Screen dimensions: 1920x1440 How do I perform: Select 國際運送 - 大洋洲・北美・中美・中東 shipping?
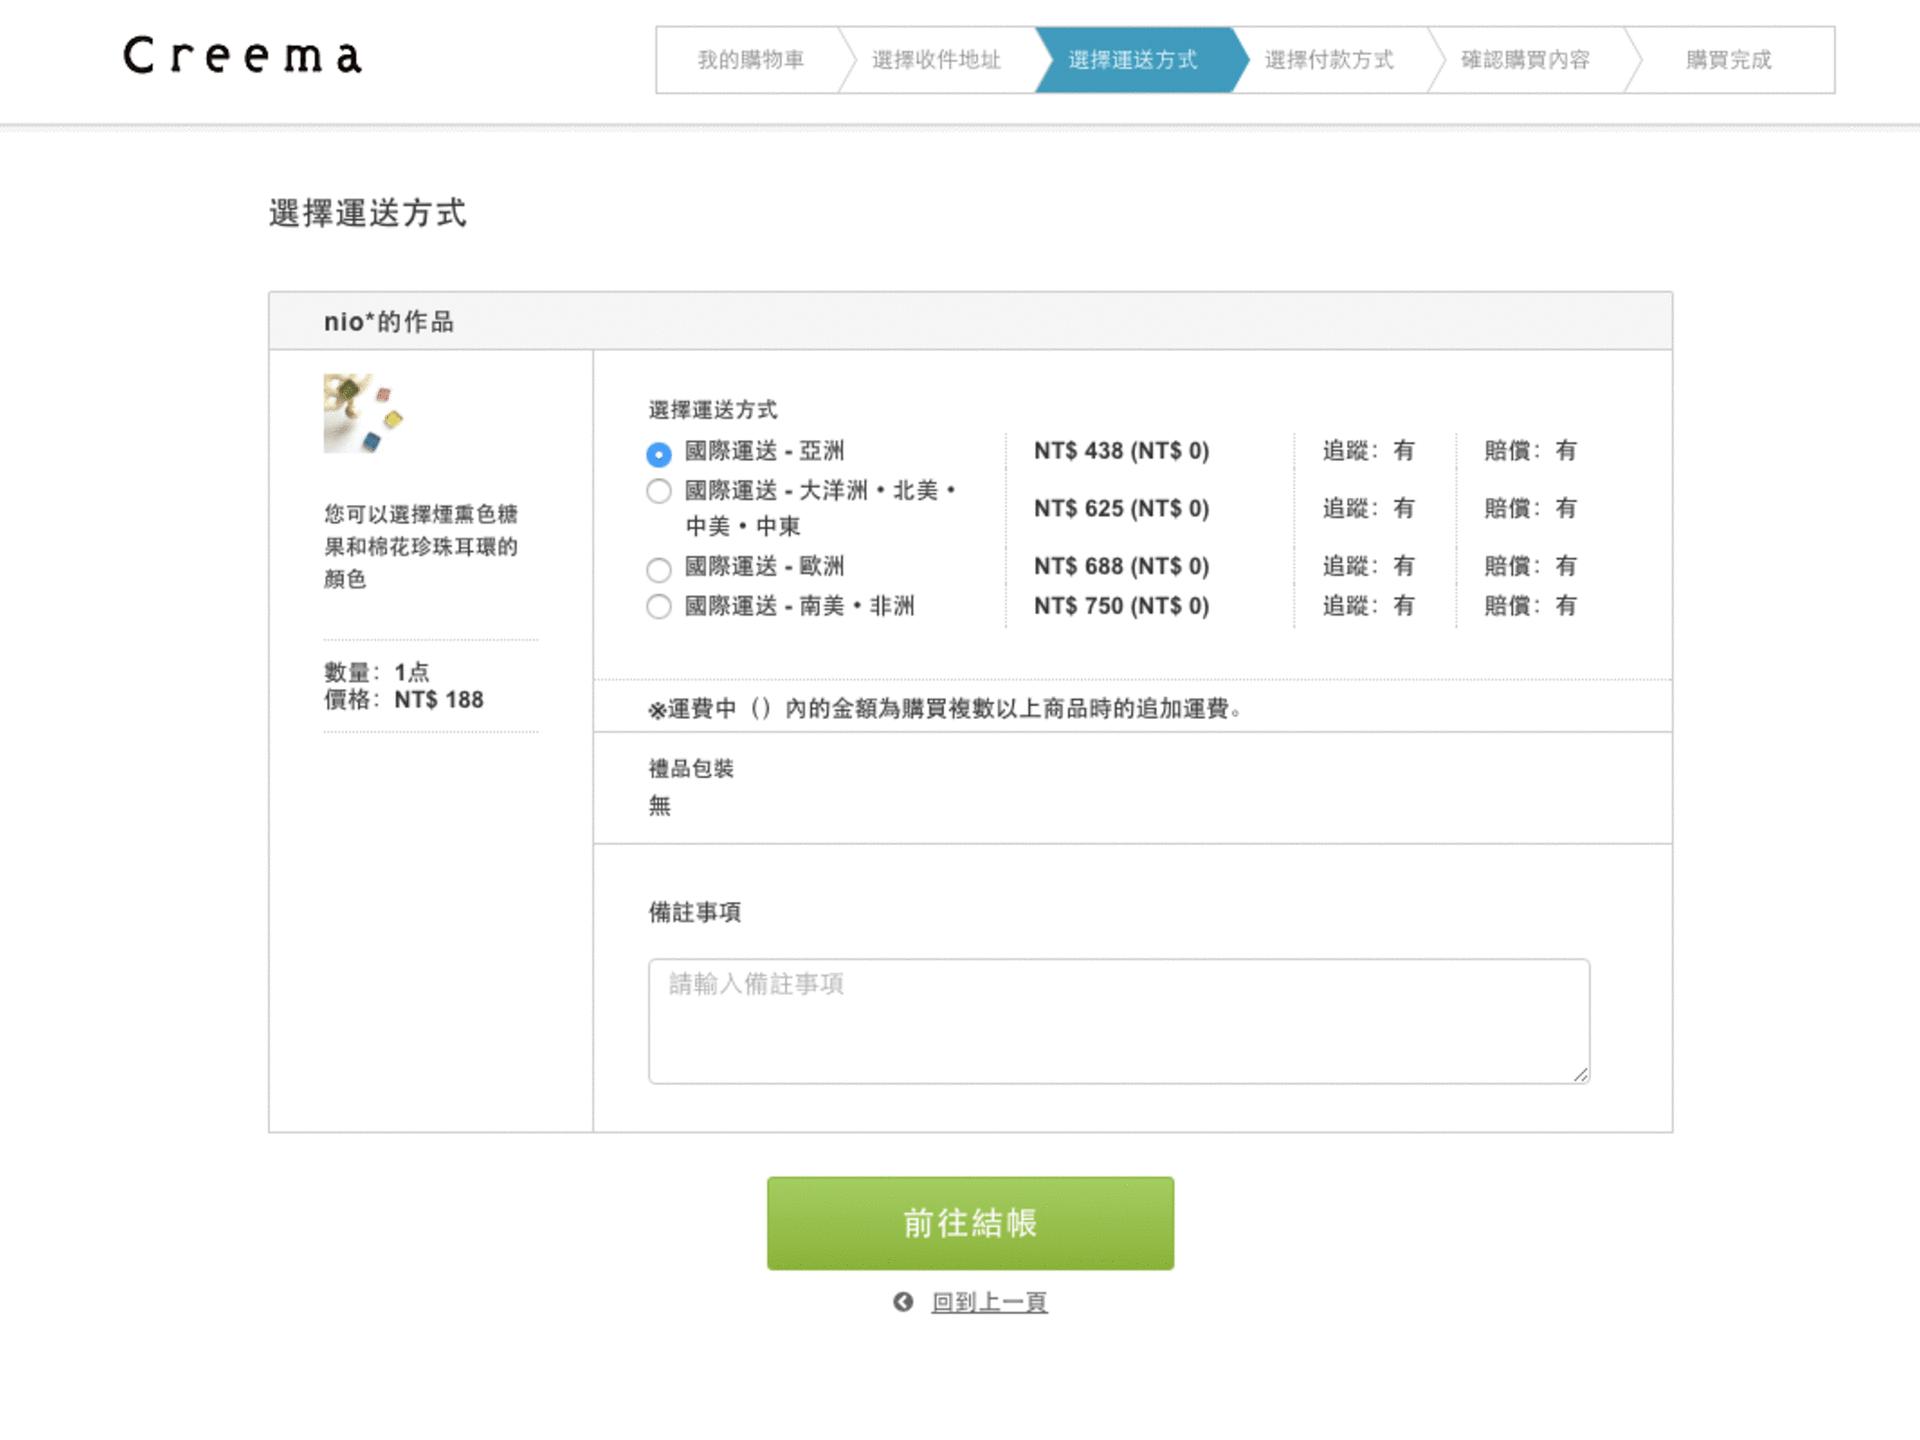659,491
